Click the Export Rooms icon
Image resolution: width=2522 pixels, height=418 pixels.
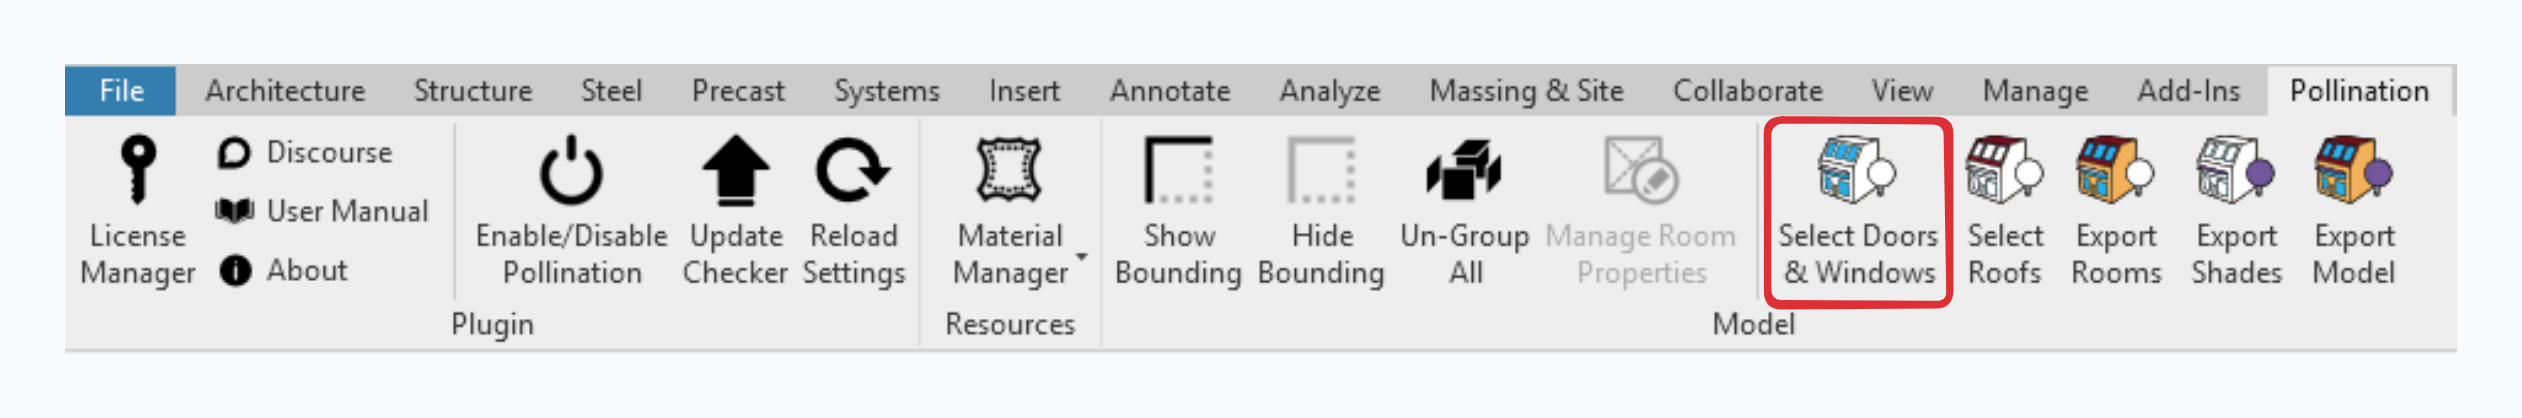point(2116,170)
